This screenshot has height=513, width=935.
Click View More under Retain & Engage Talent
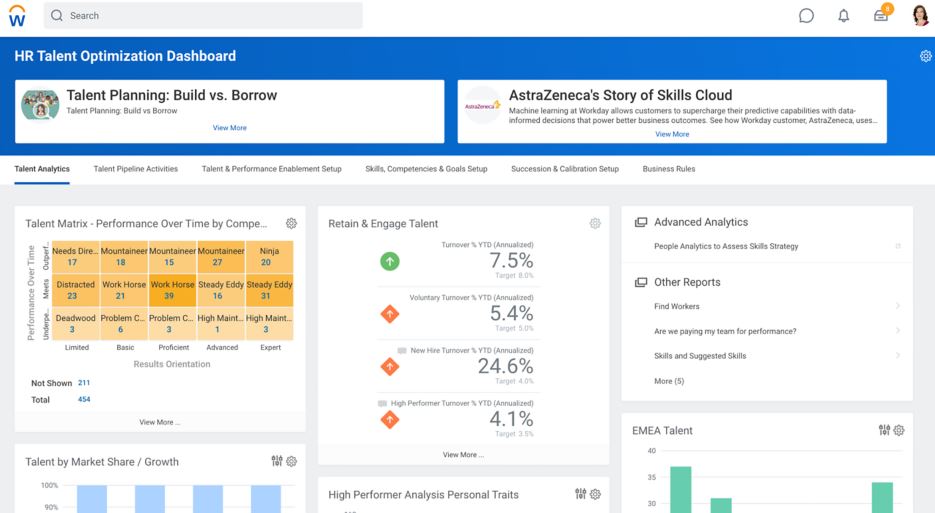point(463,455)
